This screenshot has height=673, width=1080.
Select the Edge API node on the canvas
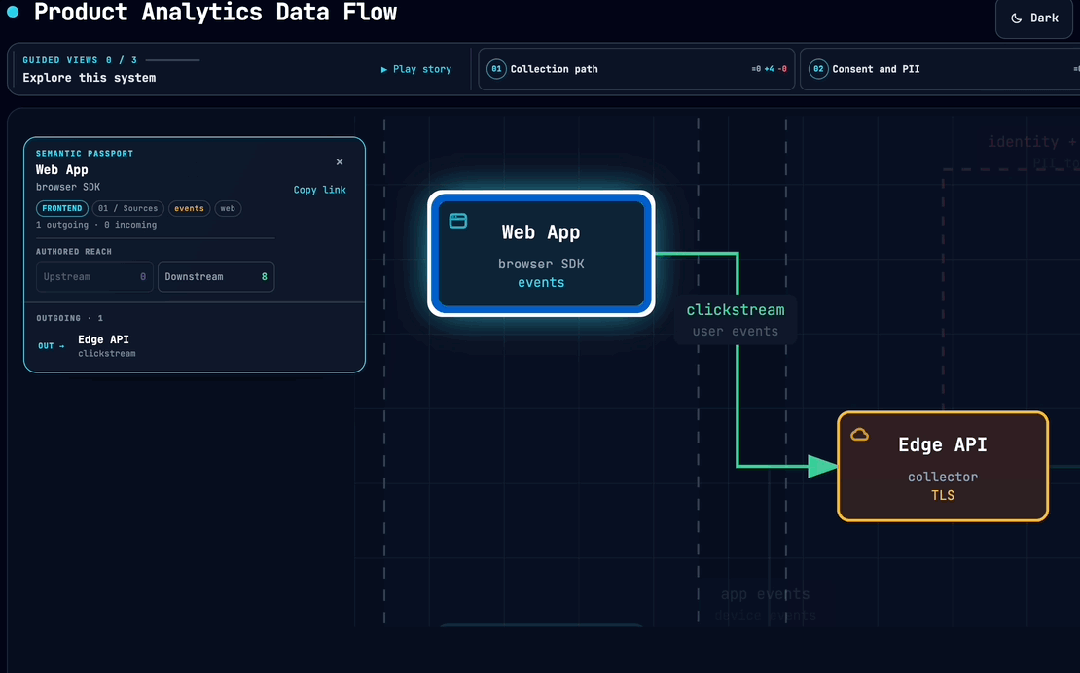click(943, 466)
